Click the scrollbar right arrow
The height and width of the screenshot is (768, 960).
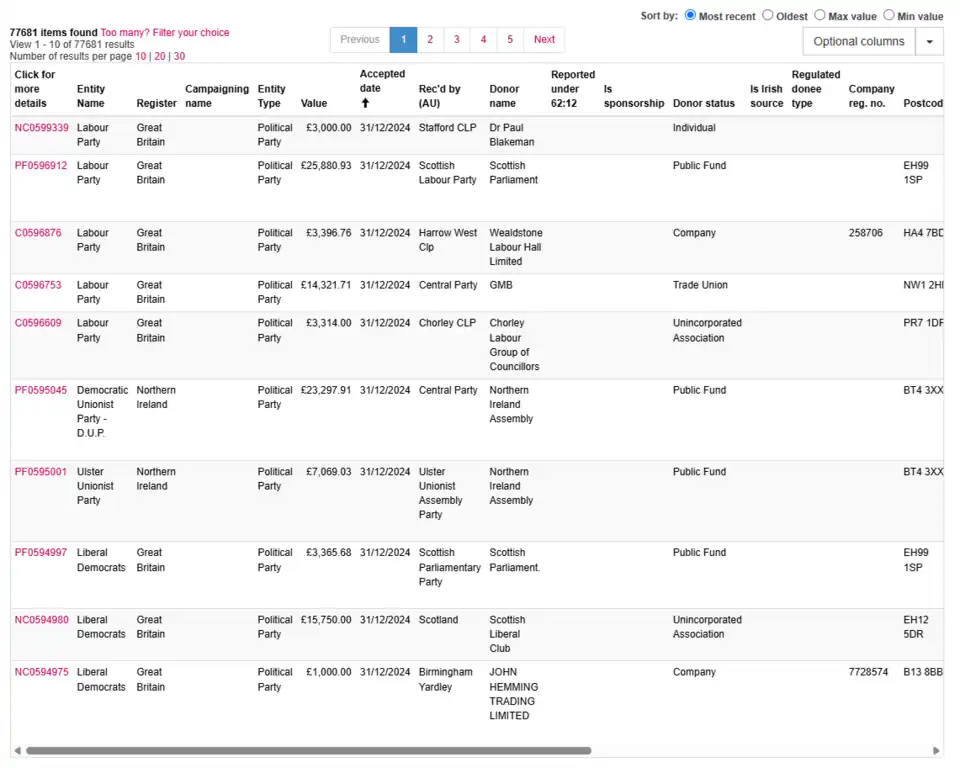(936, 750)
